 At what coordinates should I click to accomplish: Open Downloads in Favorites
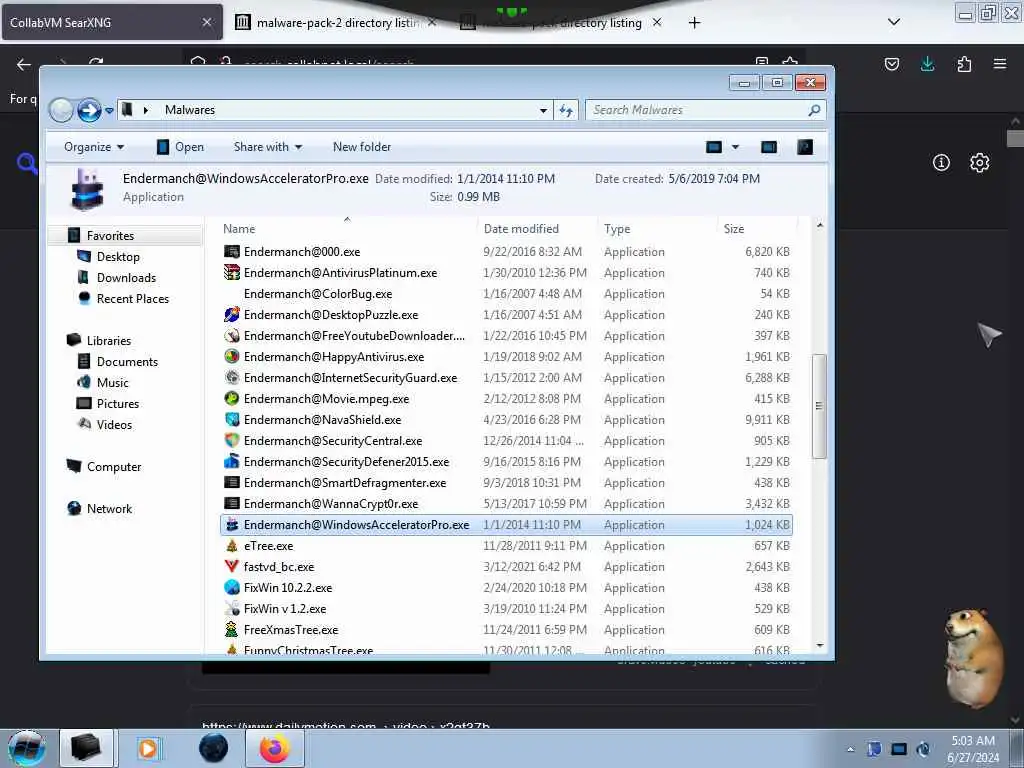coord(126,278)
